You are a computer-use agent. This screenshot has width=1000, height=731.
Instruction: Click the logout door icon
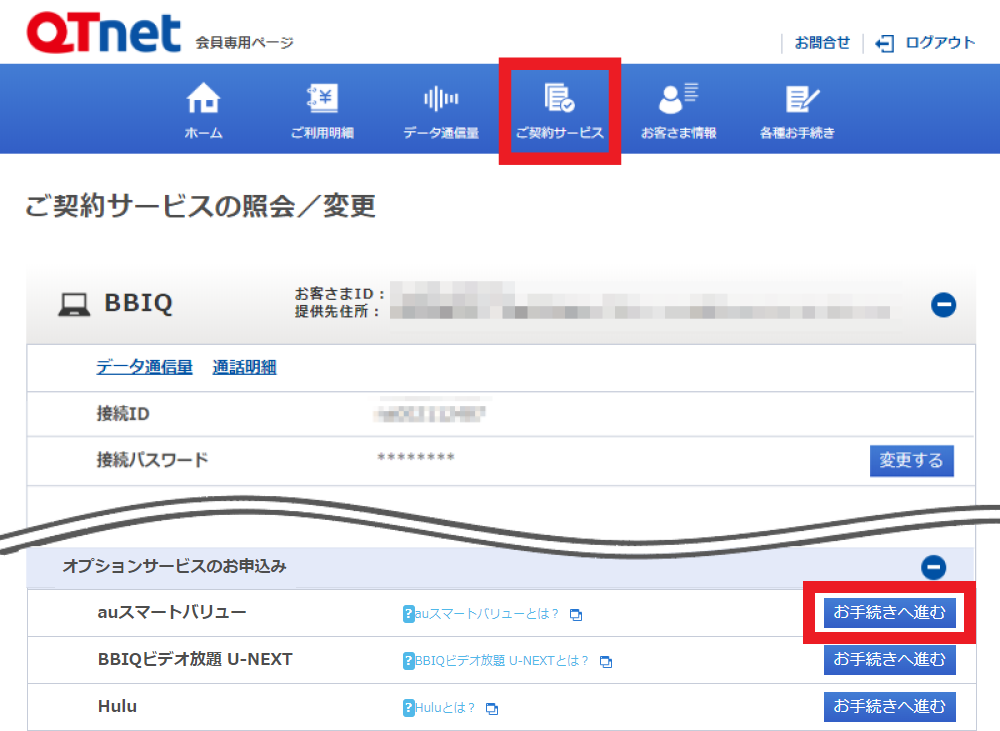tap(884, 43)
